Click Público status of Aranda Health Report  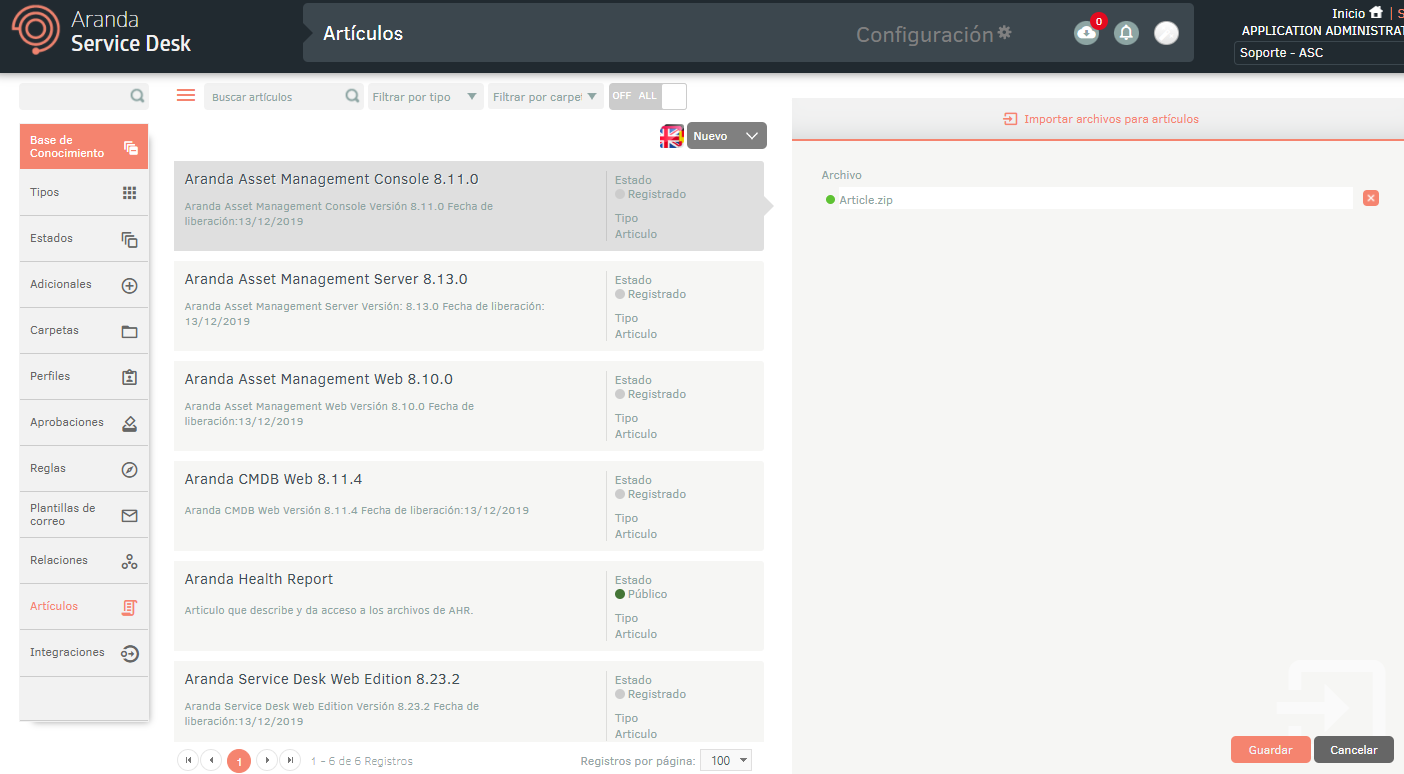click(641, 594)
